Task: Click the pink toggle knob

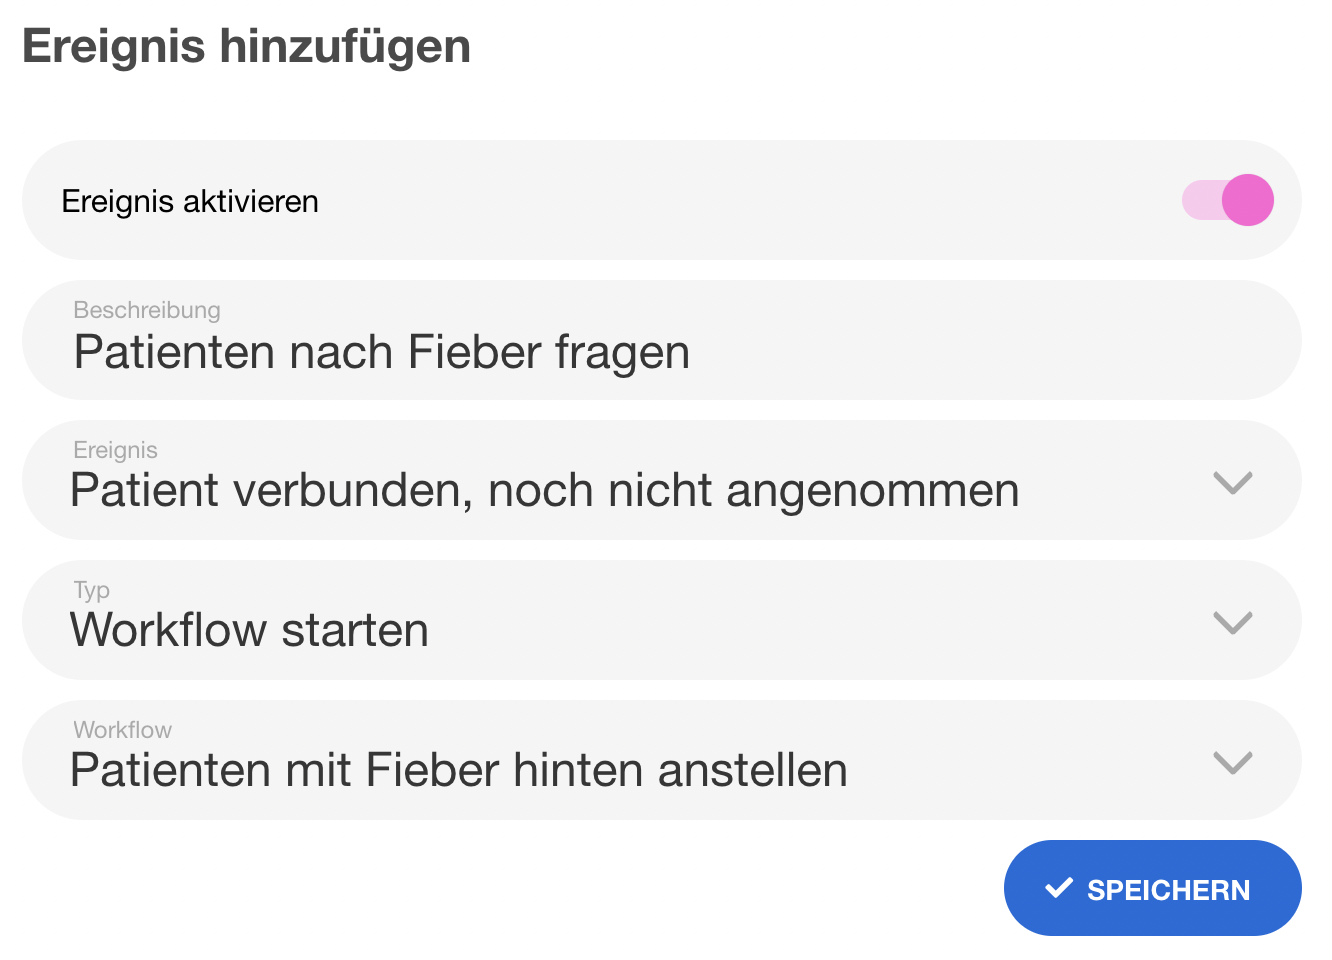Action: click(x=1247, y=200)
